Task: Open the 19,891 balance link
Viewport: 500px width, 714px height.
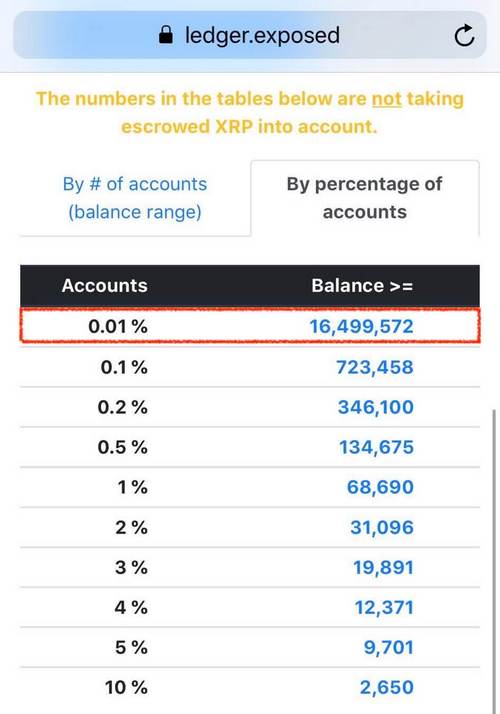Action: 383,567
